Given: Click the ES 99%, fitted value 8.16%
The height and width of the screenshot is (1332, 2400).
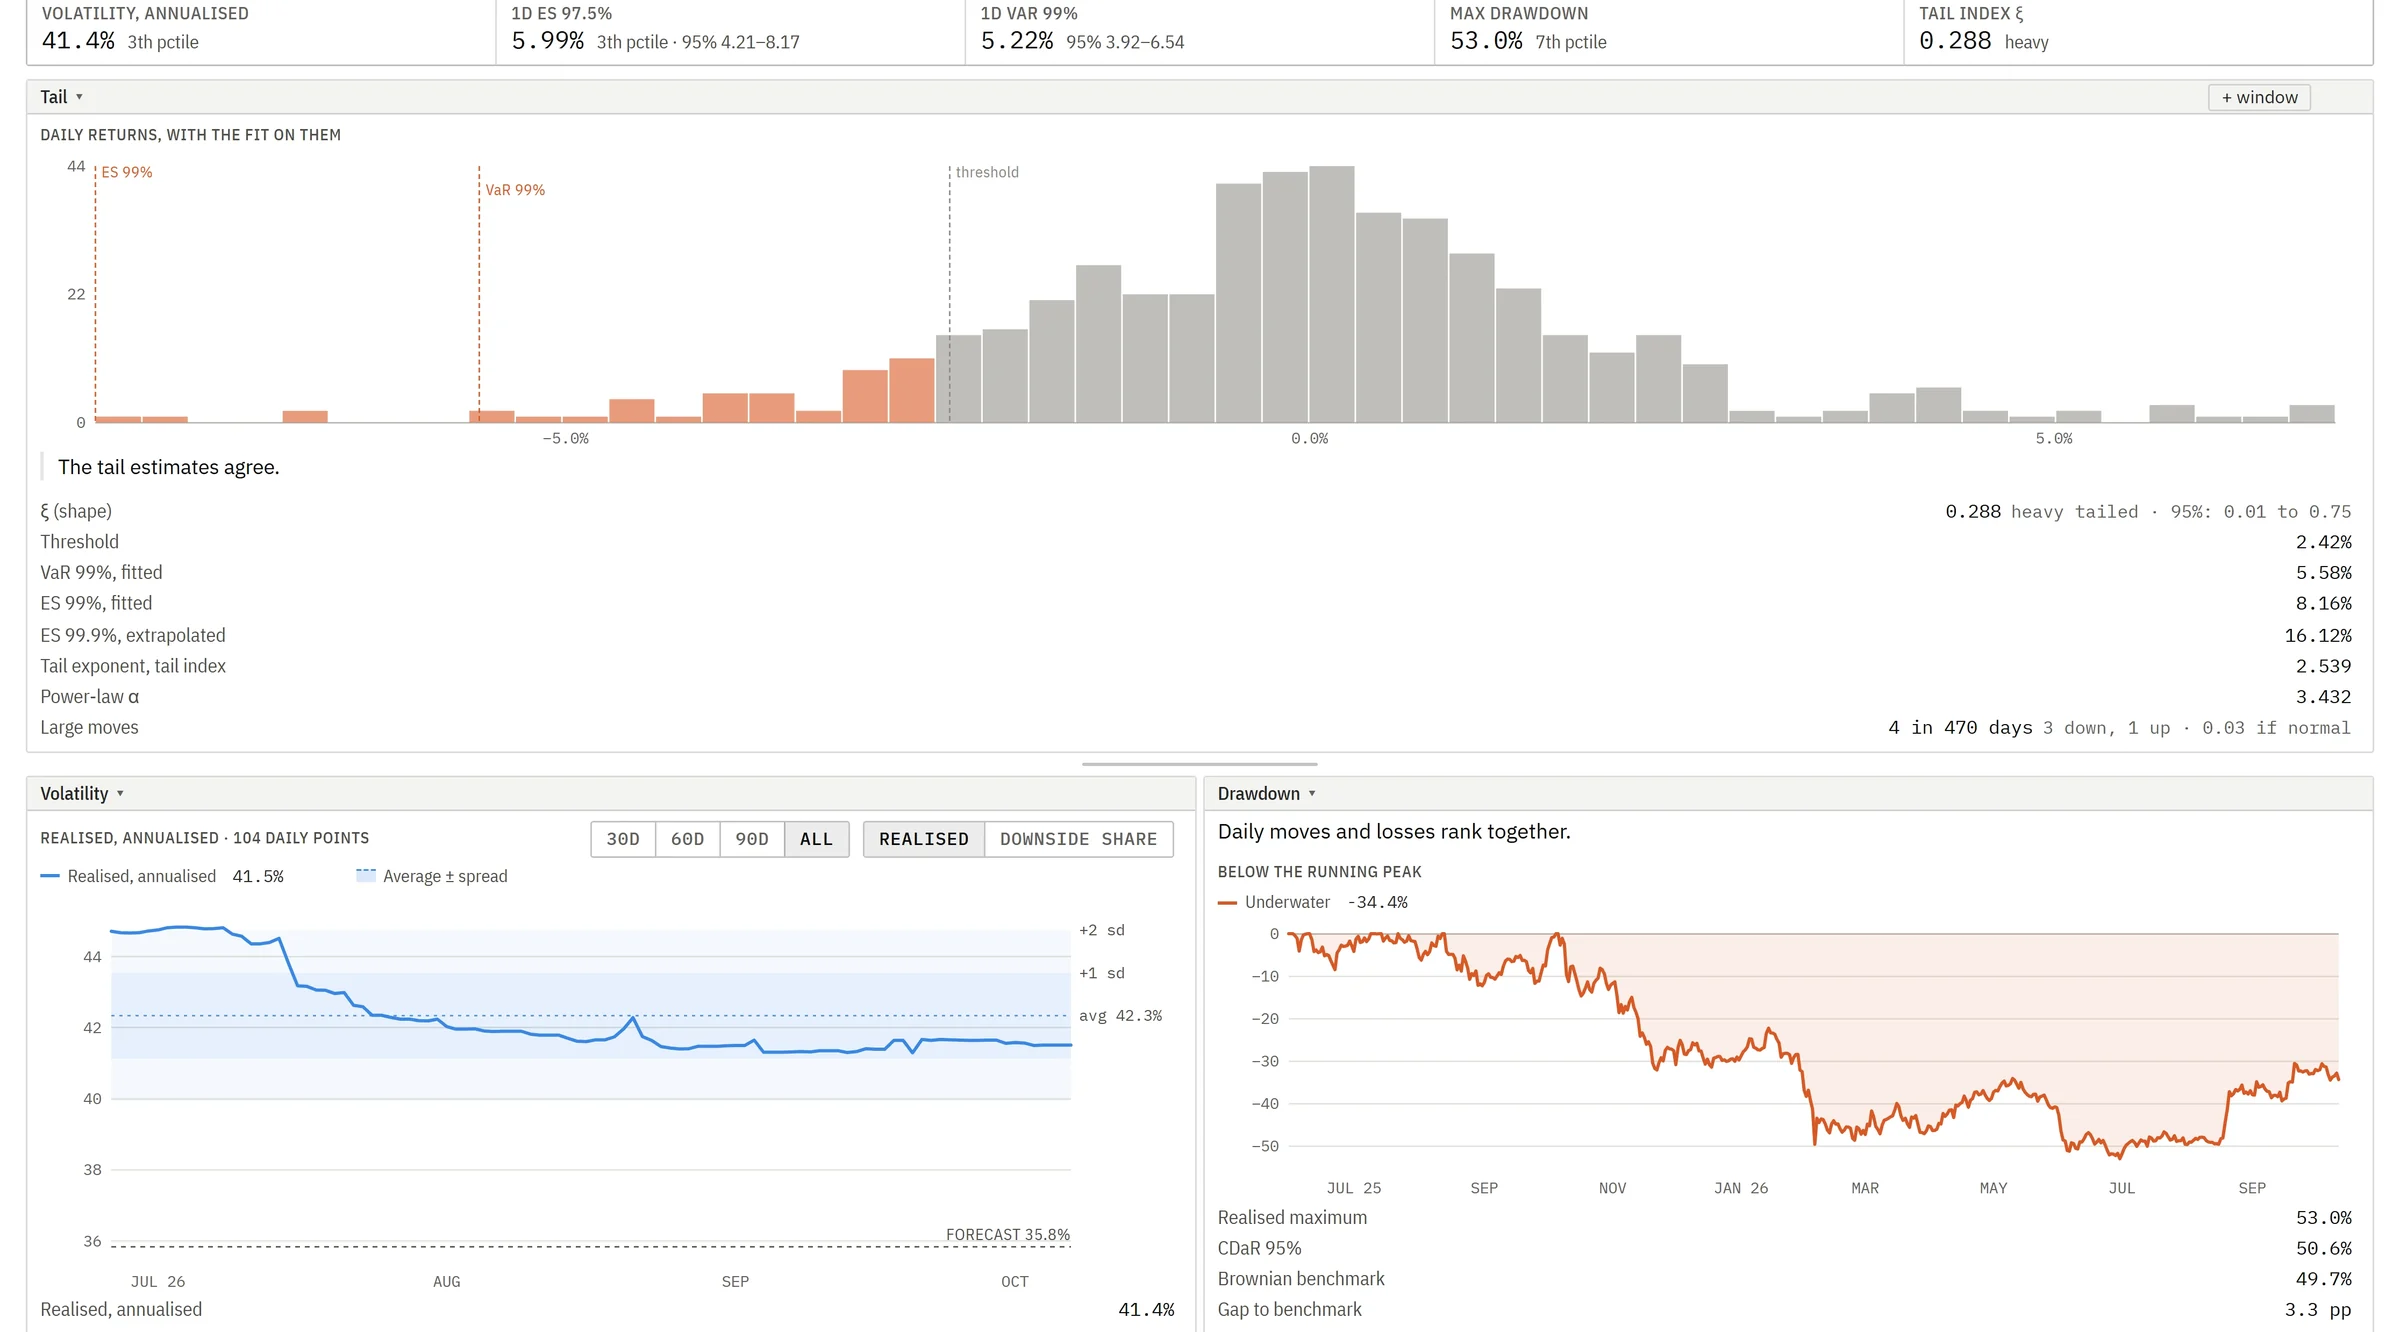Looking at the screenshot, I should (2323, 604).
